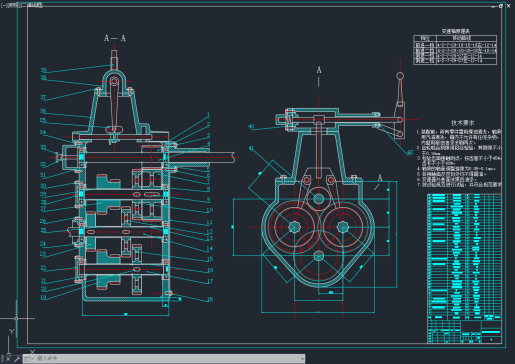Open the viewport [-] controls menu
The height and width of the screenshot is (364, 515).
pyautogui.click(x=3, y=5)
